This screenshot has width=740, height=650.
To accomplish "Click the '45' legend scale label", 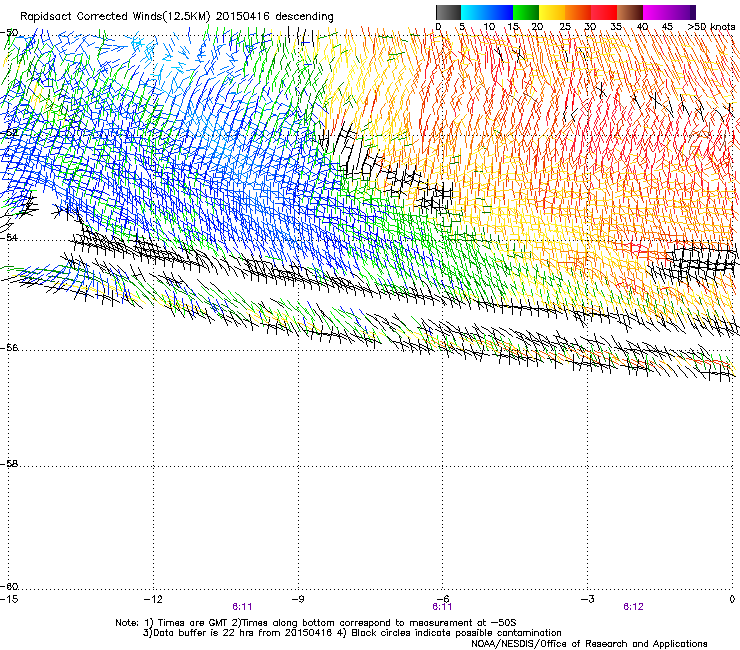I will coord(667,27).
